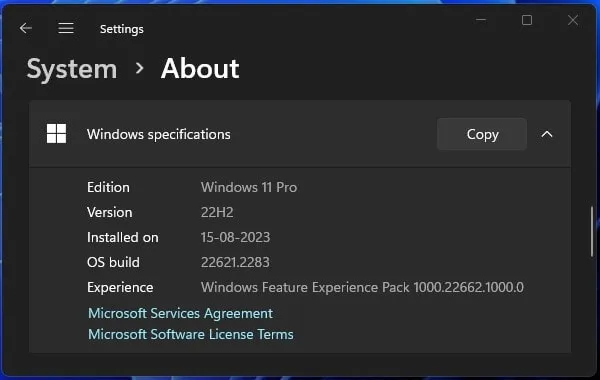Select the '15-08-2023' install date
The width and height of the screenshot is (600, 380).
click(x=235, y=237)
